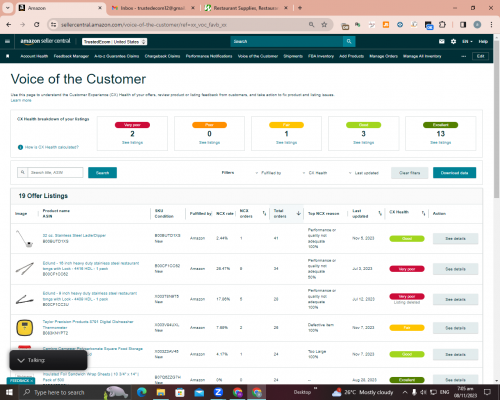This screenshot has height=400, width=500.
Task: Open the tab search chevron in Chrome
Action: (x=7, y=8)
